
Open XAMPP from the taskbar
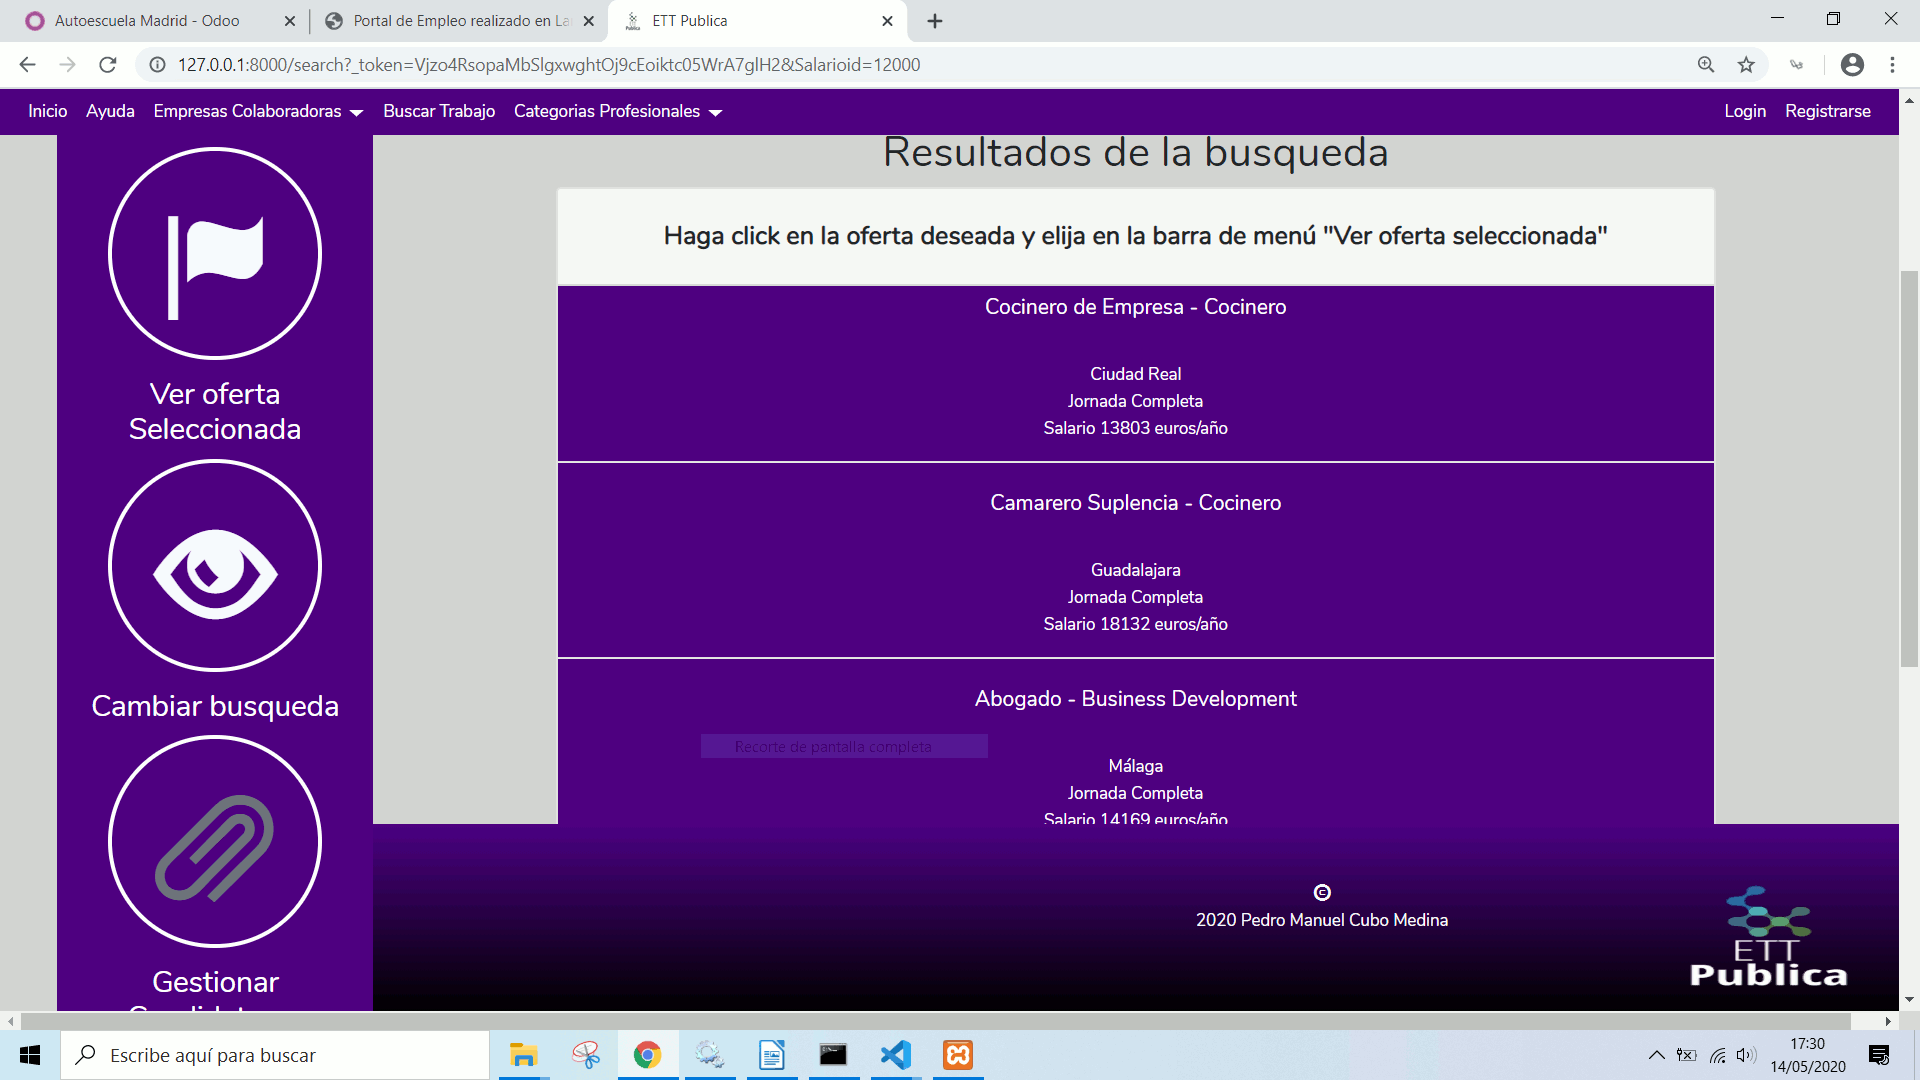click(x=958, y=1055)
